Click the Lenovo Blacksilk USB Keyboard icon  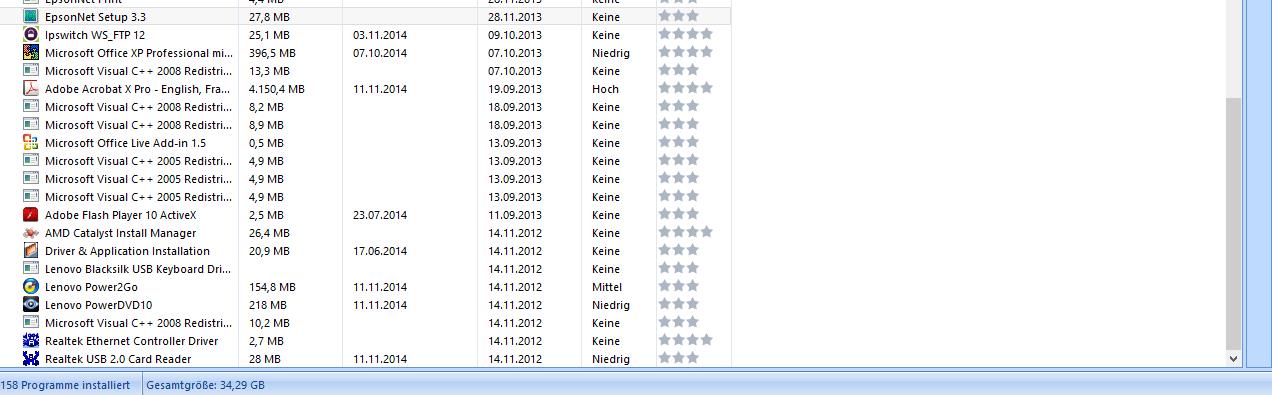[x=31, y=269]
